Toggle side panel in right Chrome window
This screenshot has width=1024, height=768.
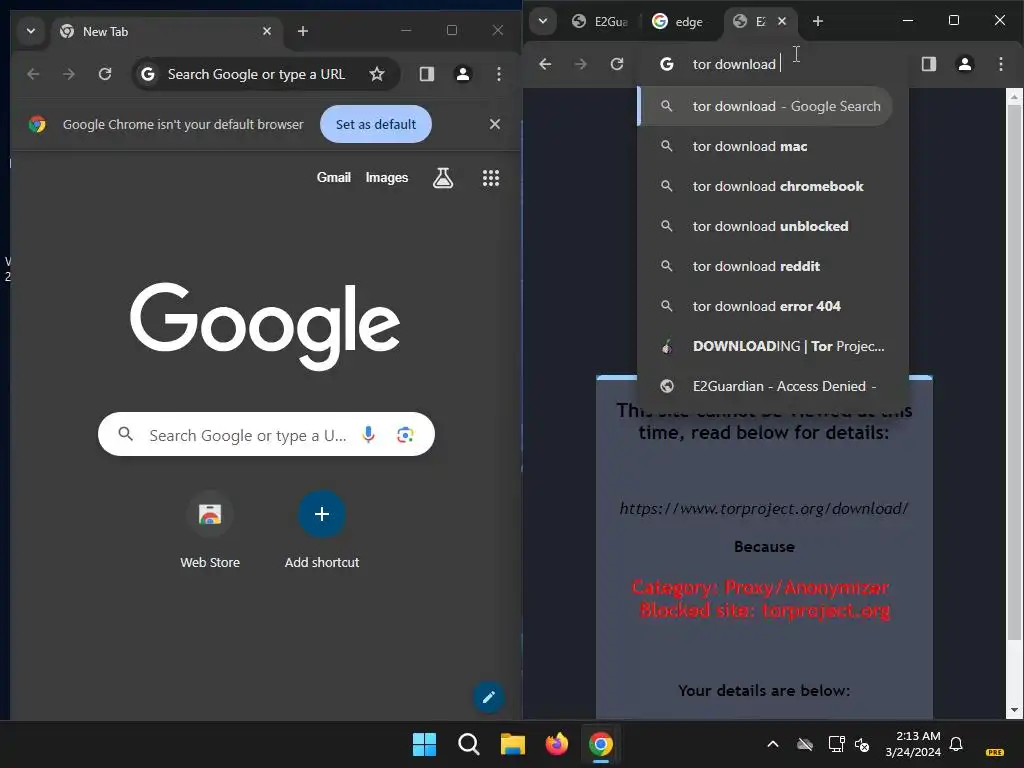pos(929,64)
